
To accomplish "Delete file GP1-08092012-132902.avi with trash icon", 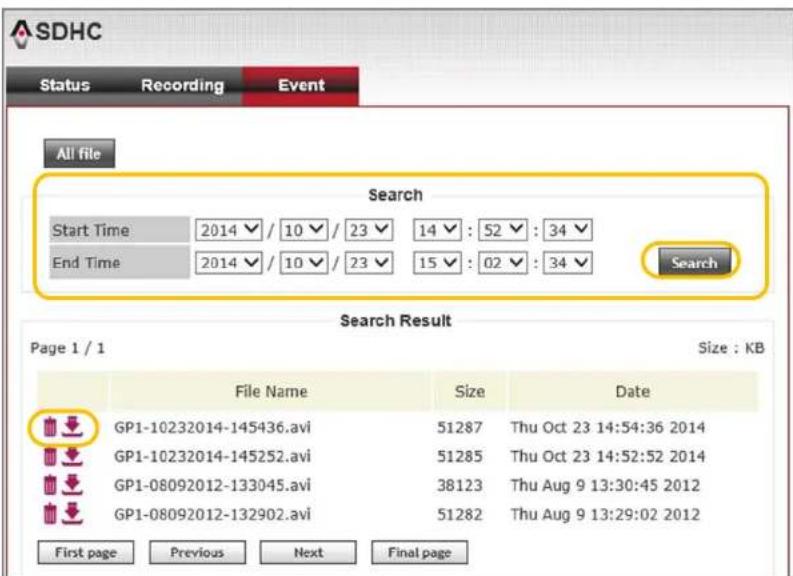I will tap(50, 514).
